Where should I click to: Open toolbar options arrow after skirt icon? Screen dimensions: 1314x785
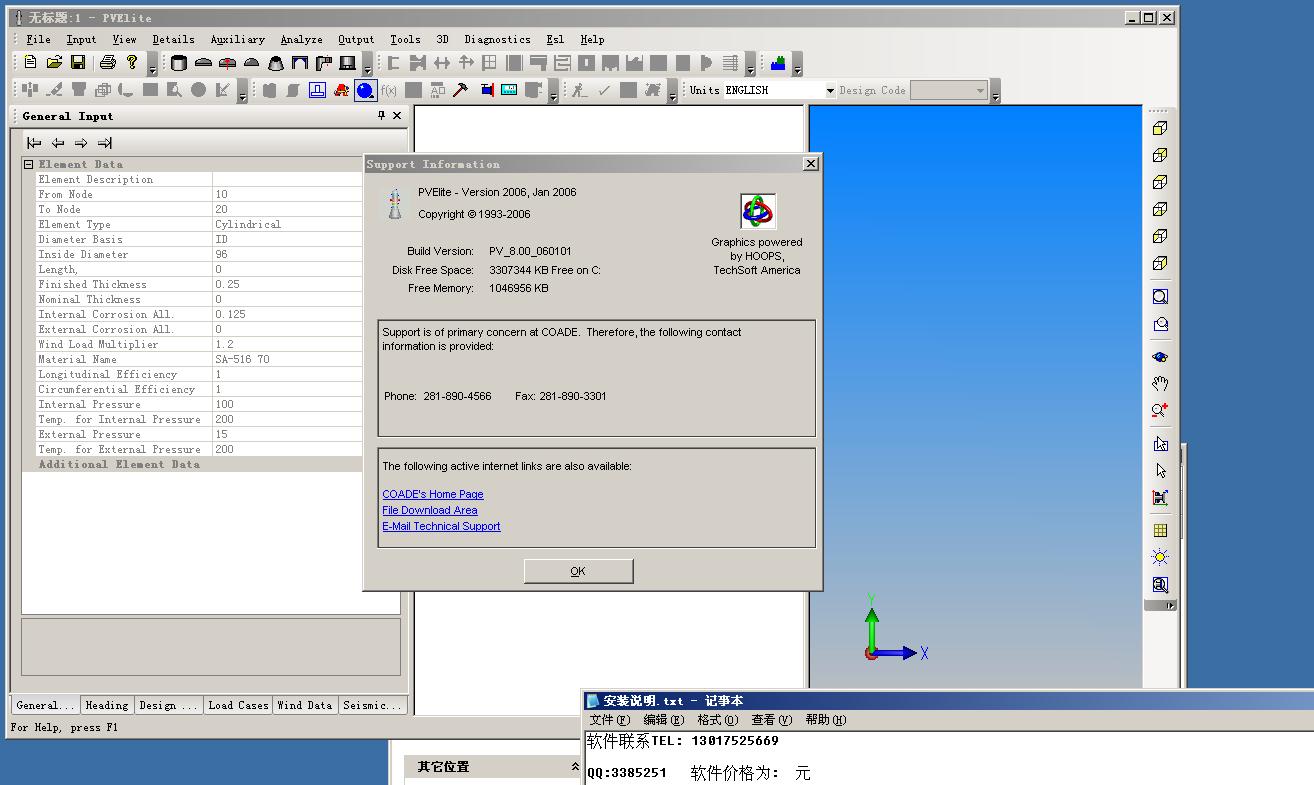click(367, 66)
